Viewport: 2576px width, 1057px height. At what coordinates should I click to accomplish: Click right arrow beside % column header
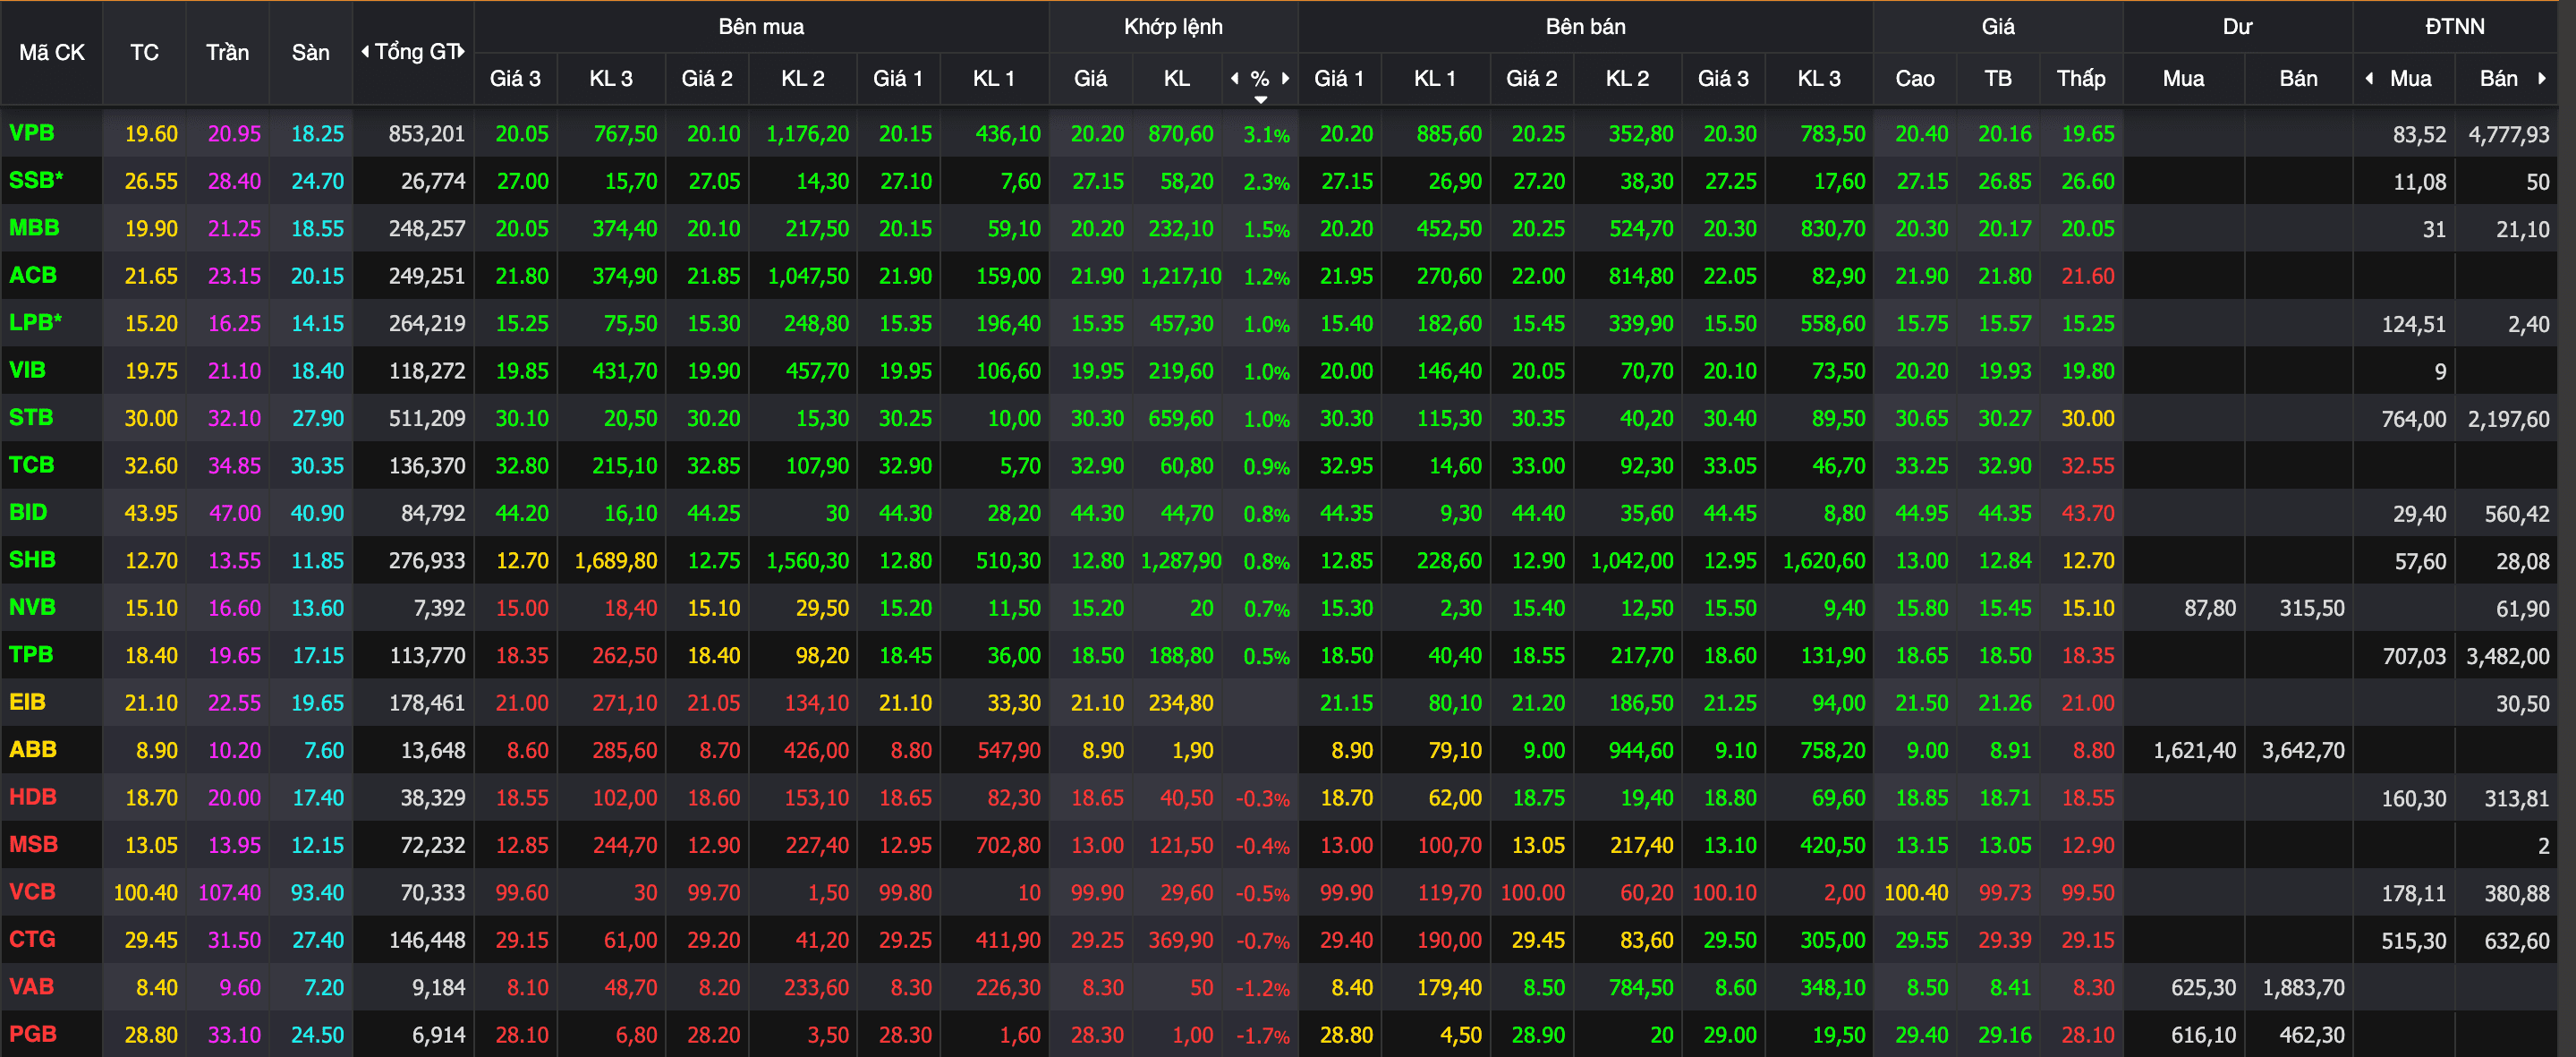pos(1285,78)
